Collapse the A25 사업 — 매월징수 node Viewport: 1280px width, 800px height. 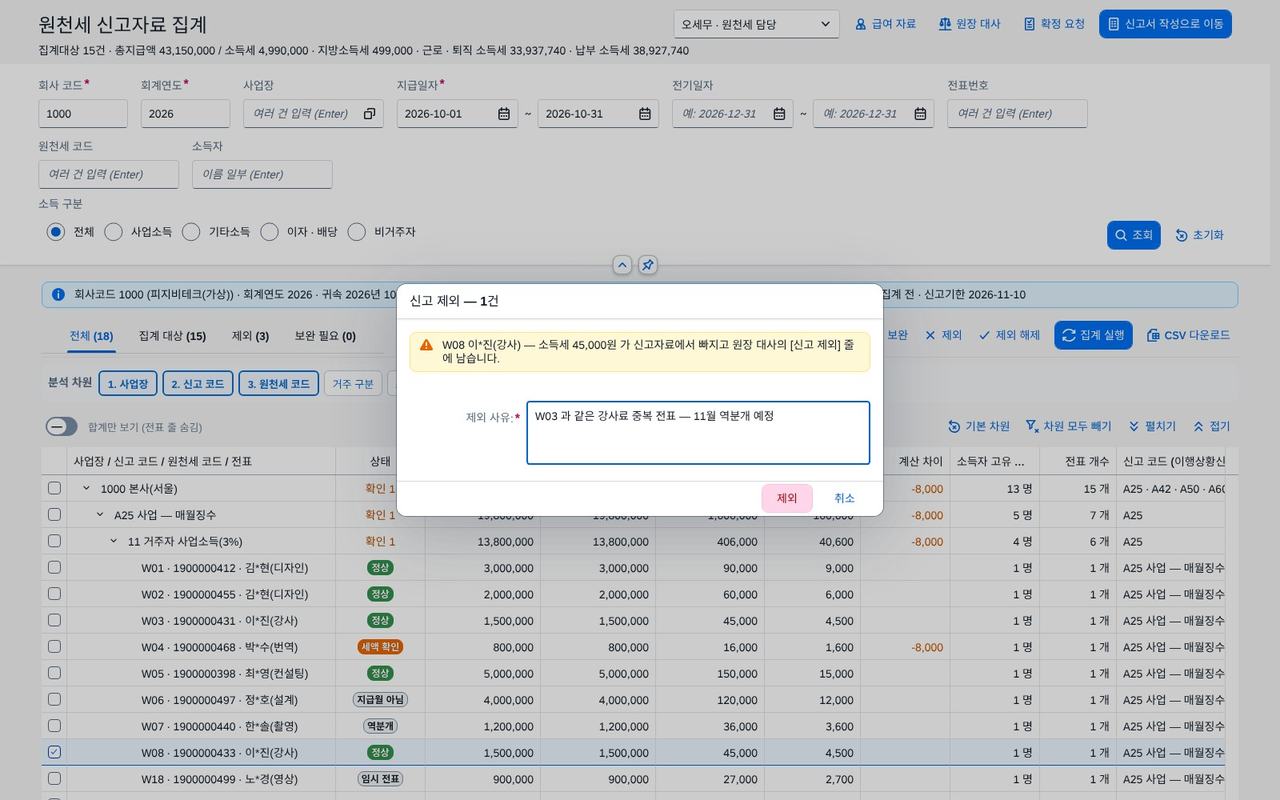pos(100,515)
